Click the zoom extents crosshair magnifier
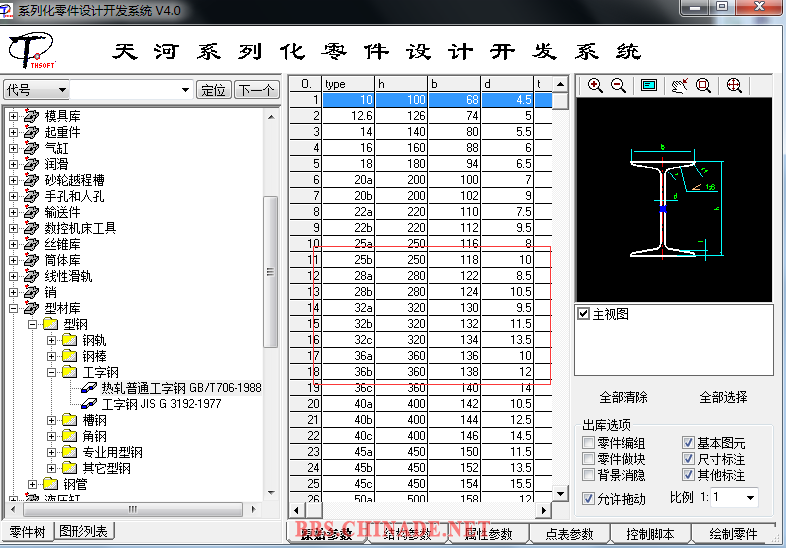This screenshot has width=786, height=548. coord(734,86)
